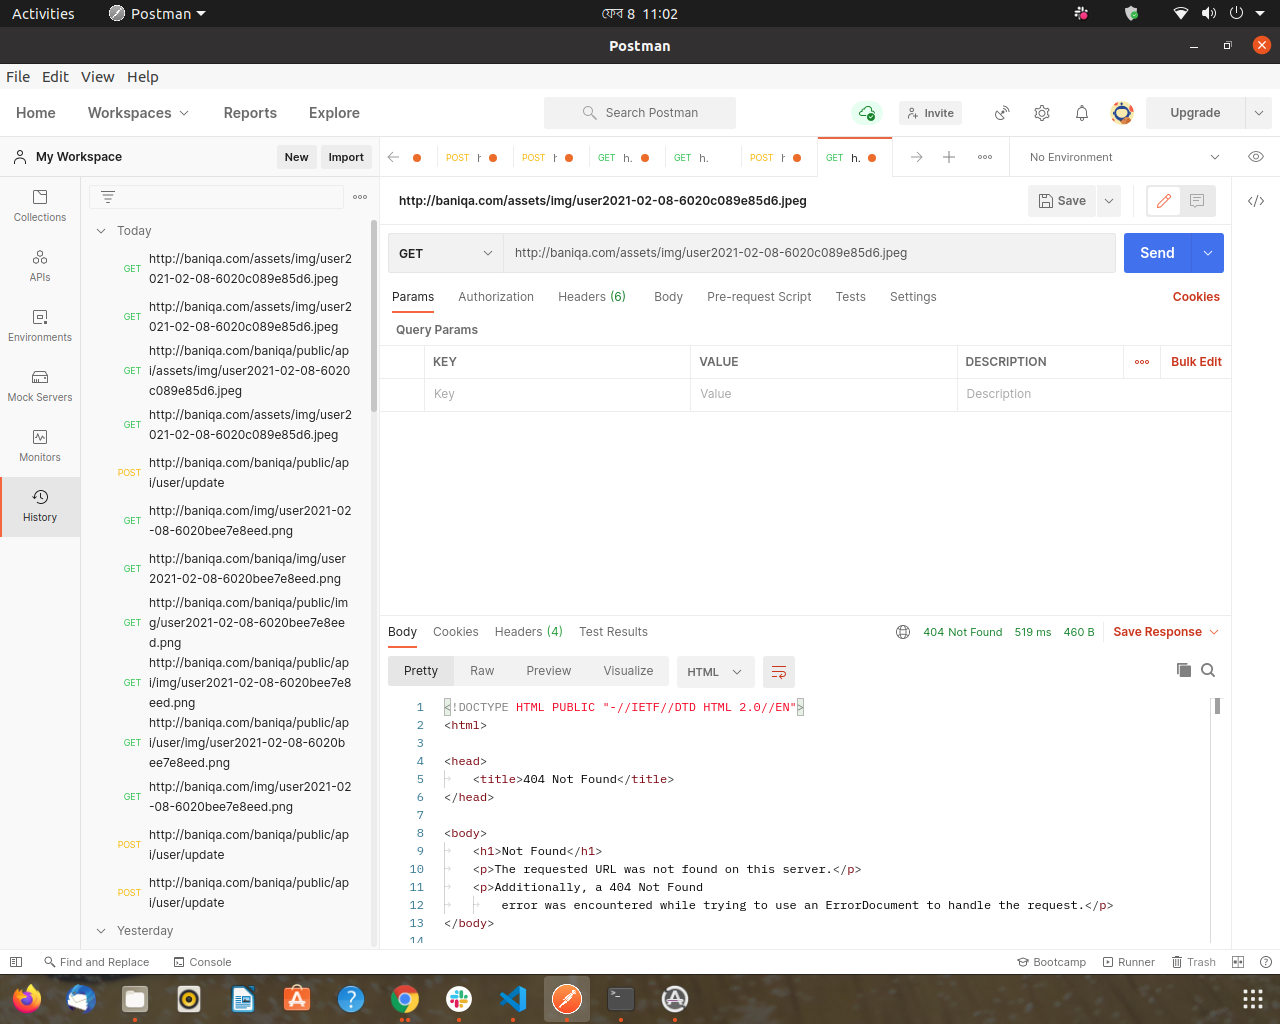1280x1024 pixels.
Task: Open the Monitors sidebar panel
Action: (40, 445)
